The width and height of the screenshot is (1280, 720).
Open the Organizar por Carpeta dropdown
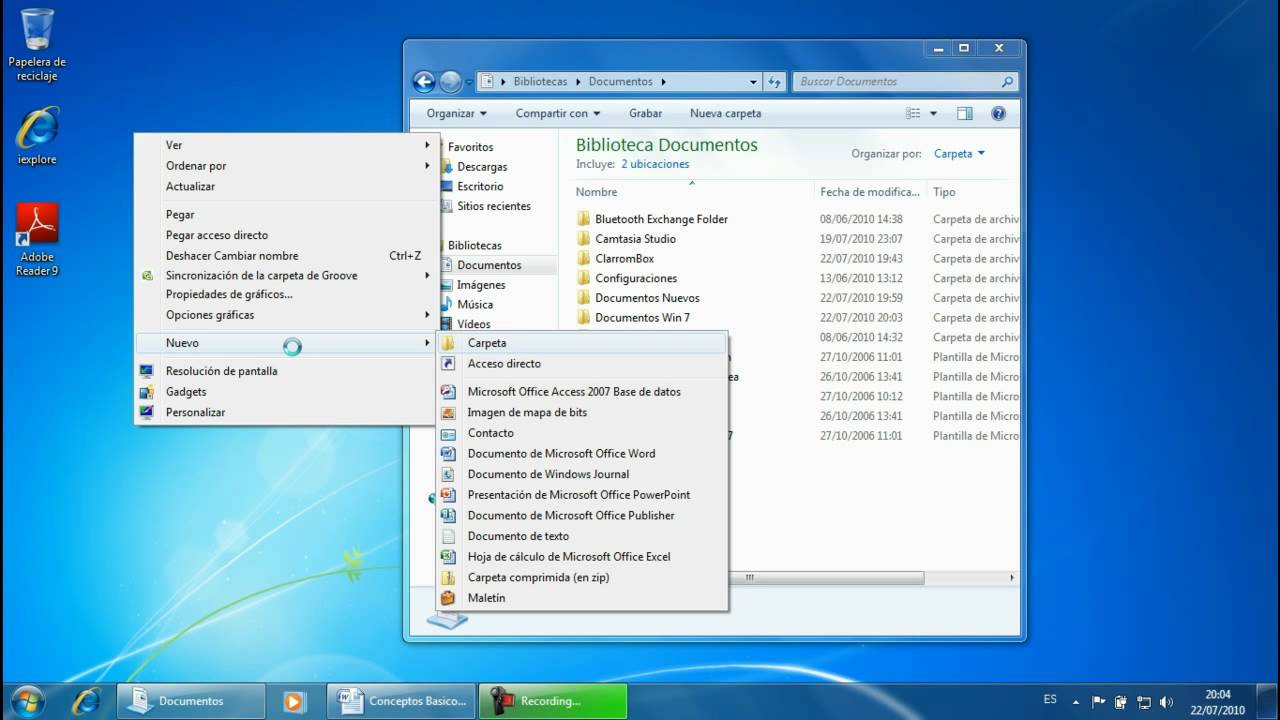[959, 154]
